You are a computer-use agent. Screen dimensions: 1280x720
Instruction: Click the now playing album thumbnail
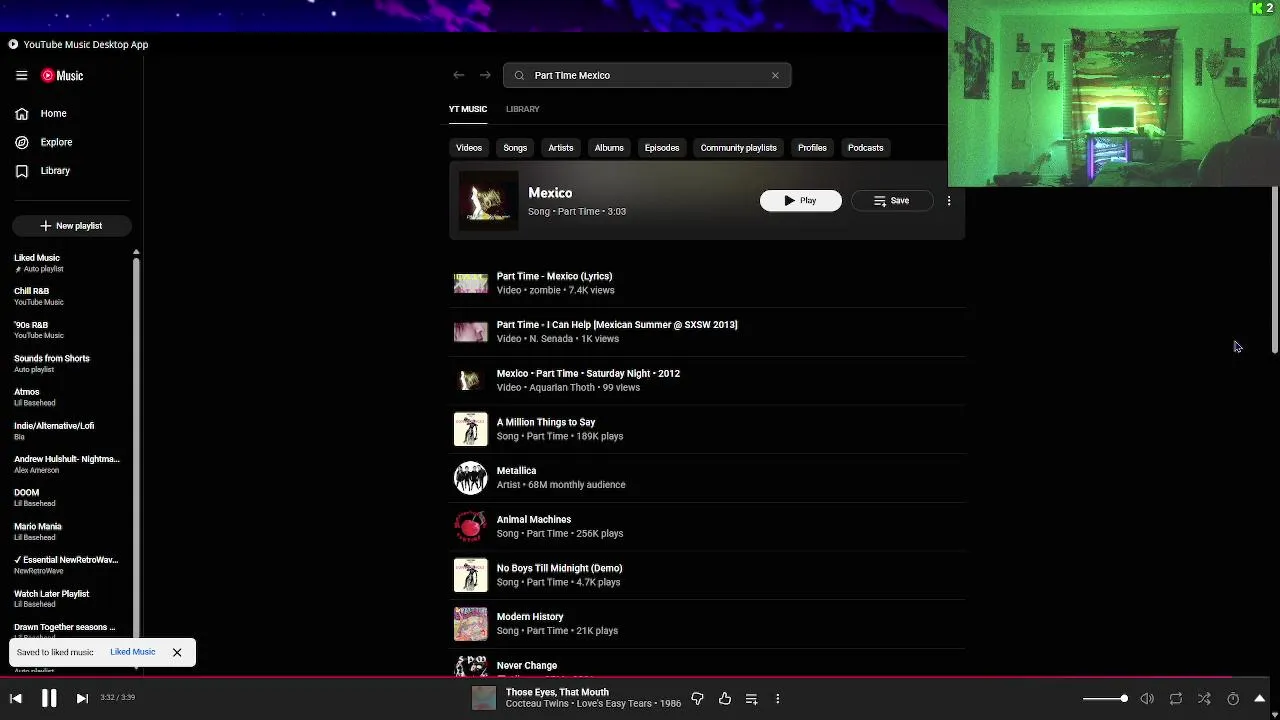click(484, 698)
